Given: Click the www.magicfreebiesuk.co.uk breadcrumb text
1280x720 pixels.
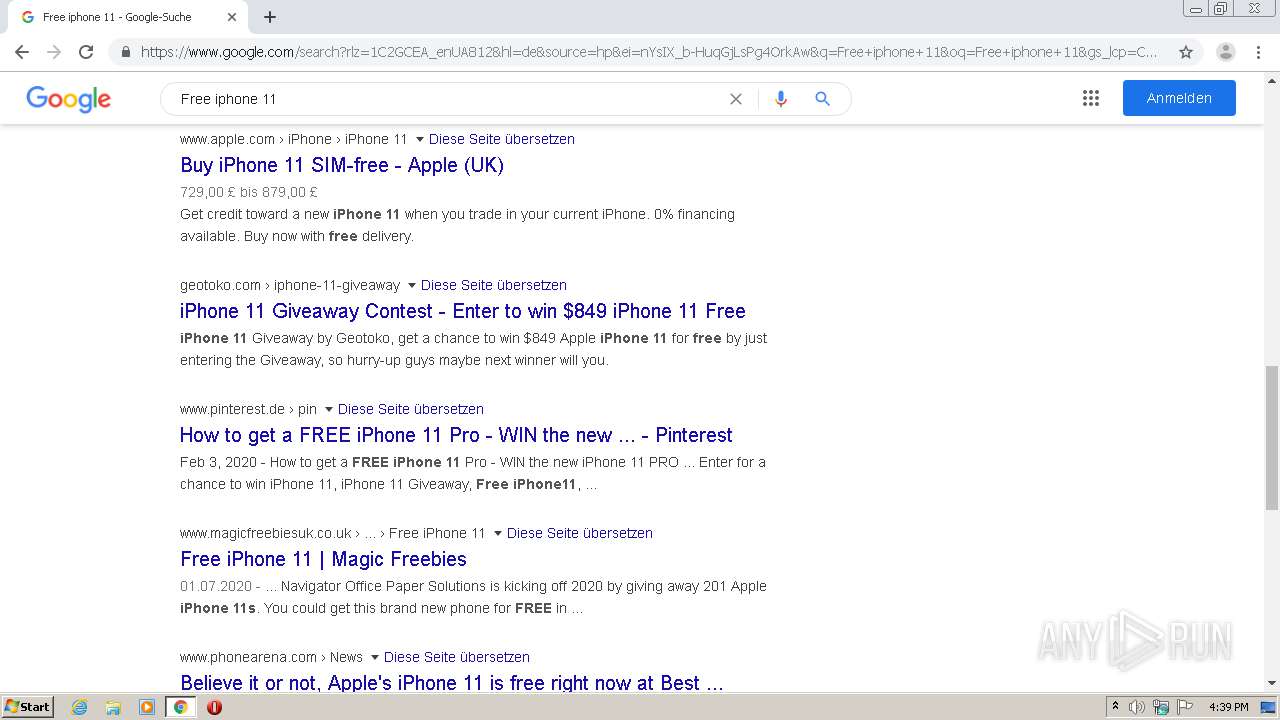Looking at the screenshot, I should coord(266,533).
